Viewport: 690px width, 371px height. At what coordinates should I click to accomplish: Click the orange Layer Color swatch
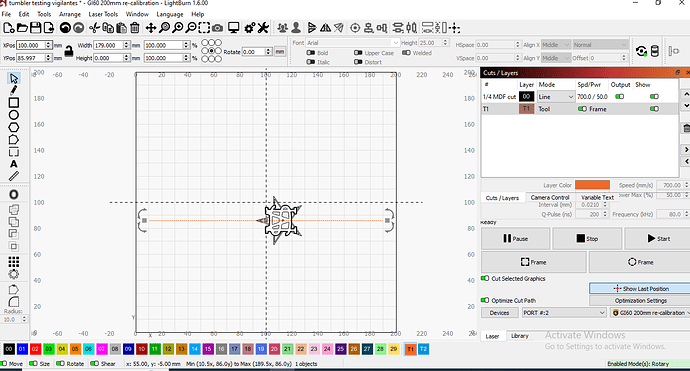592,185
